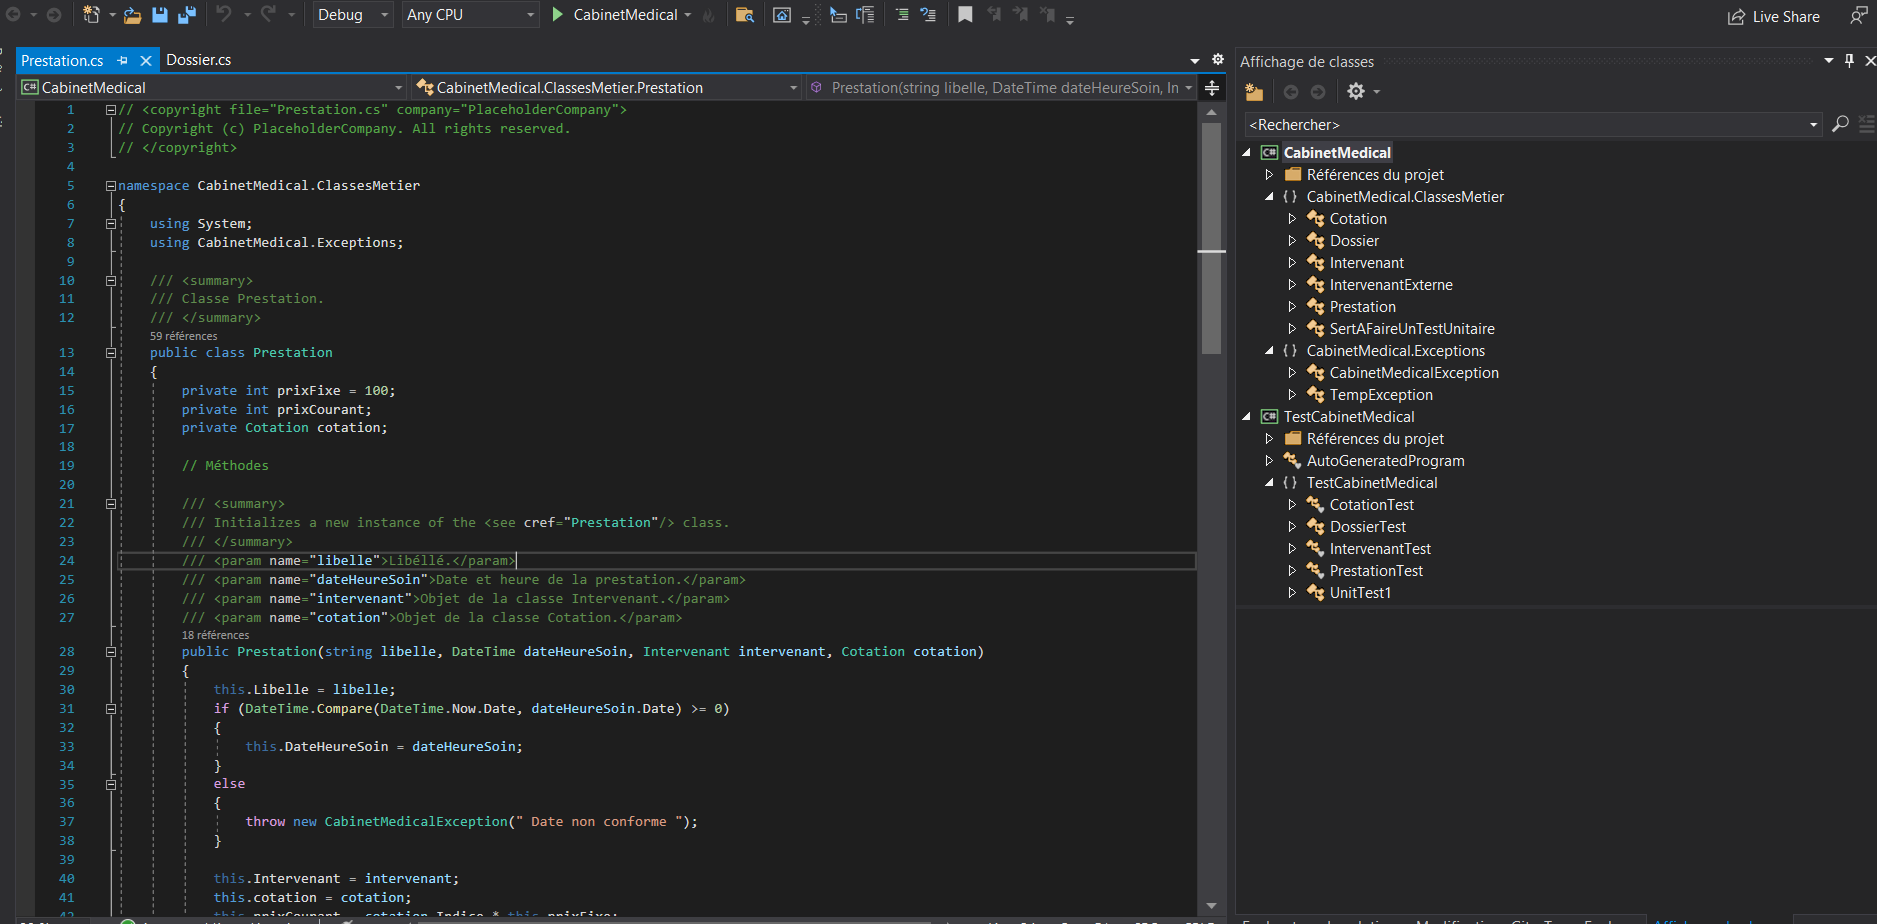Open the Affichage de classes window options arrow
This screenshot has height=924, width=1877.
tap(1829, 61)
